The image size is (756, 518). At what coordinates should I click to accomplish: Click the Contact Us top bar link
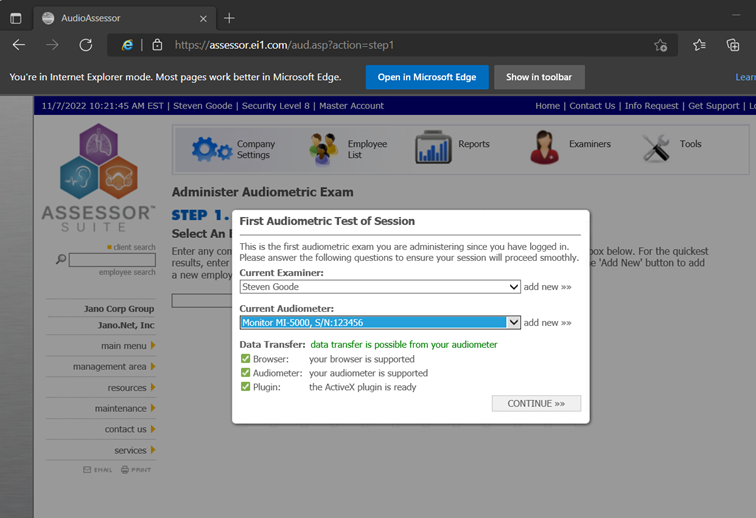592,106
